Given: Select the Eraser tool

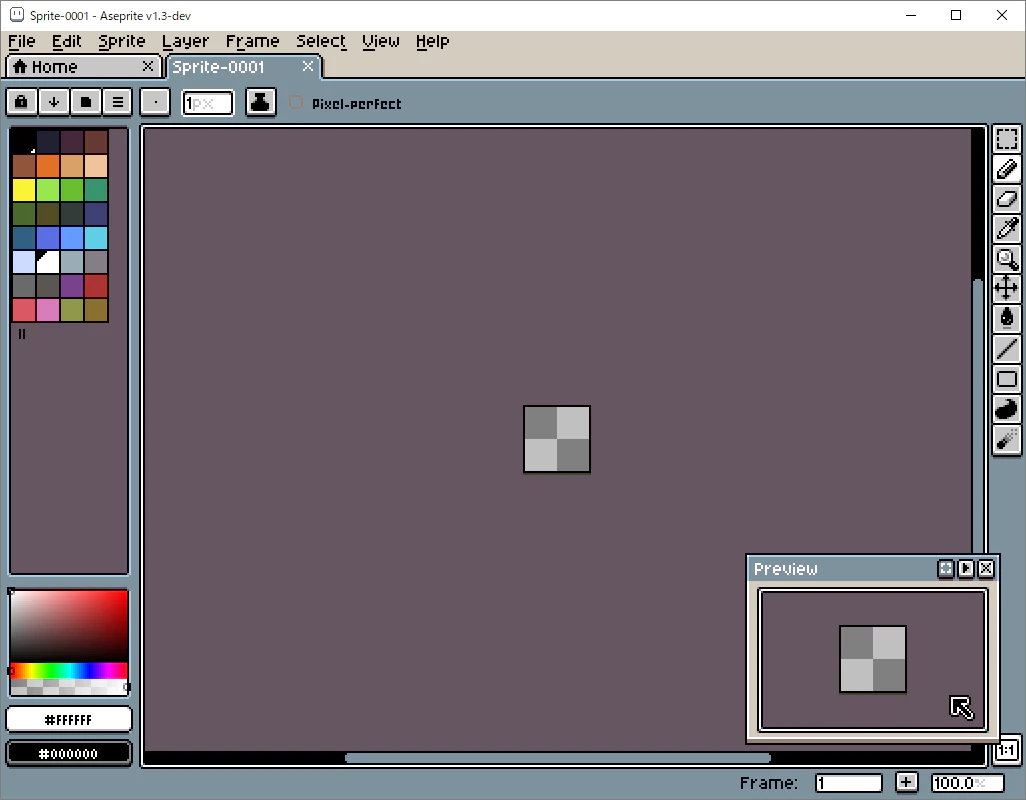Looking at the screenshot, I should pyautogui.click(x=1006, y=199).
